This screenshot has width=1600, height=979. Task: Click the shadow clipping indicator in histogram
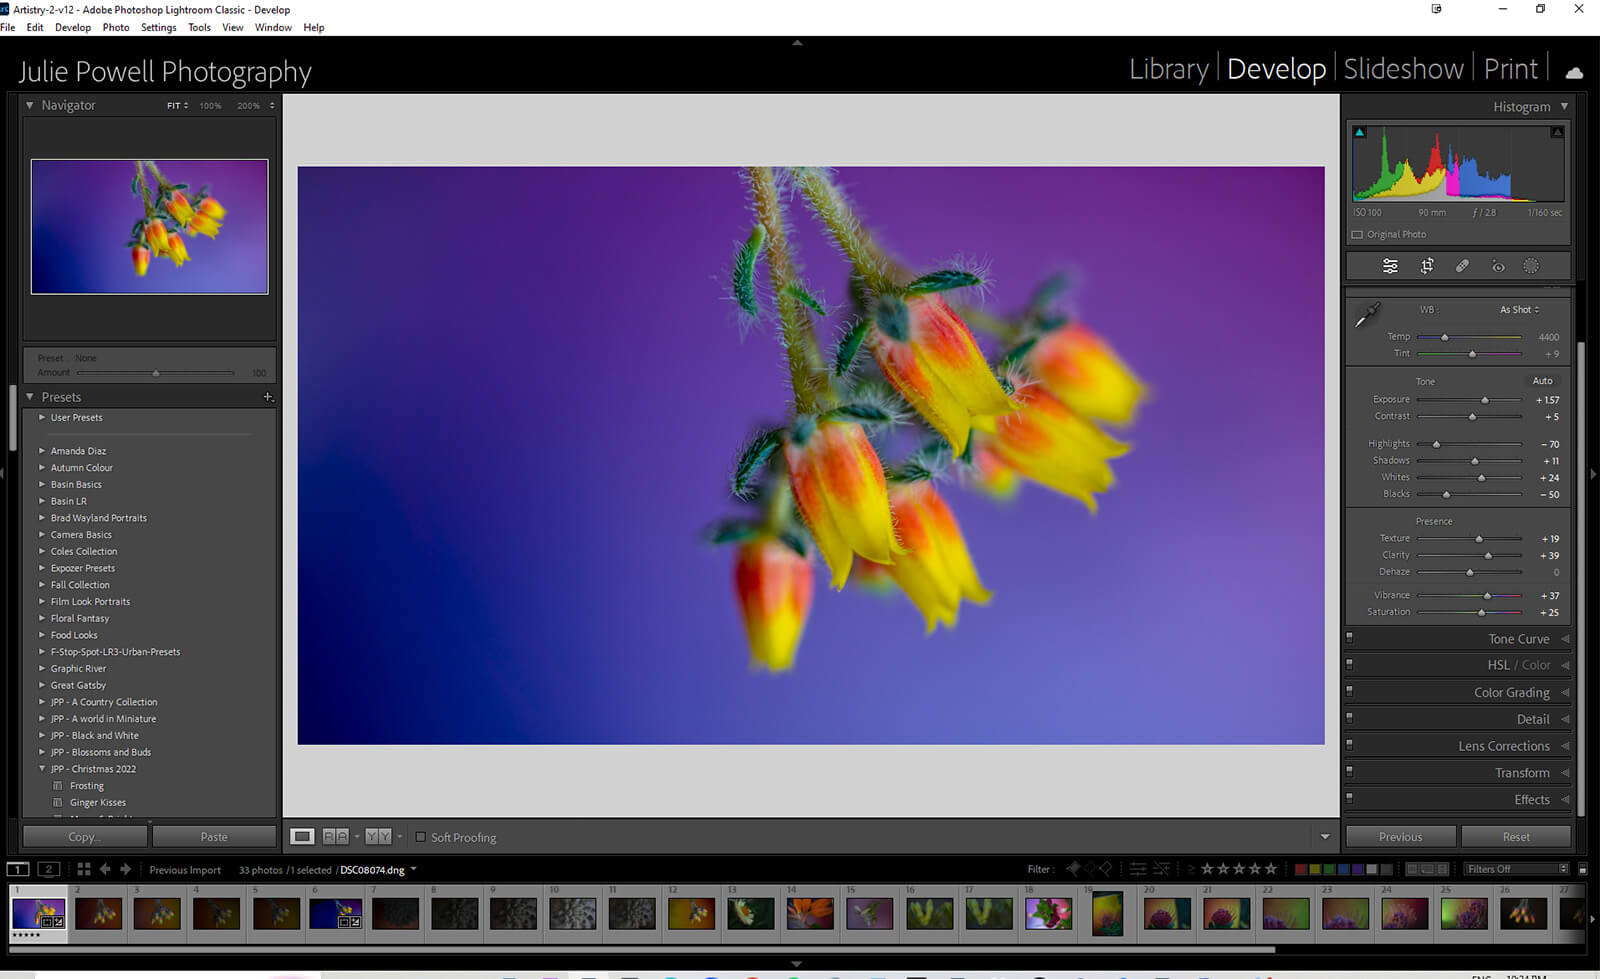click(x=1359, y=132)
